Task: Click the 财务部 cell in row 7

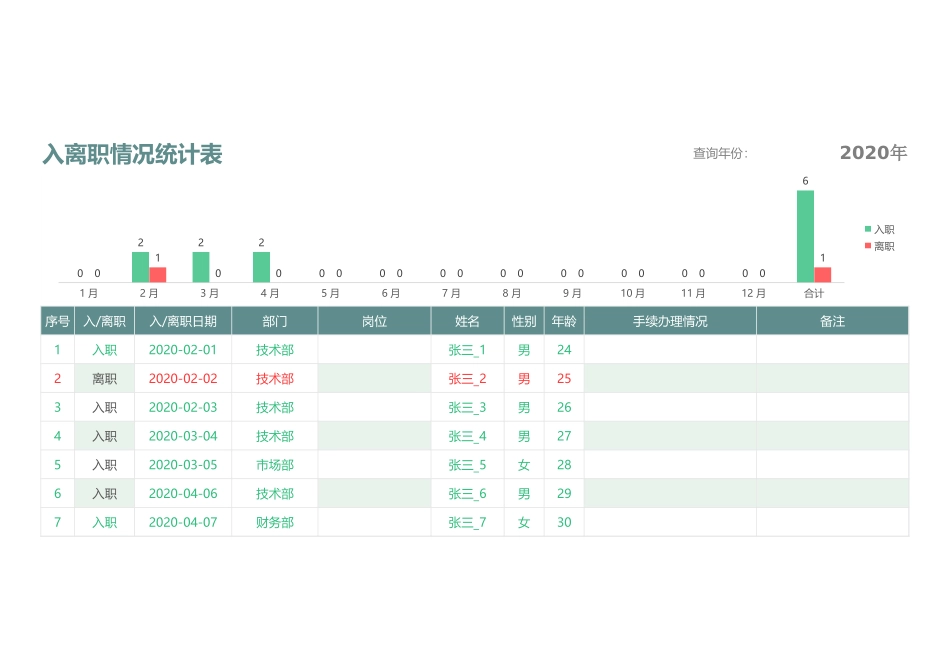Action: click(x=275, y=522)
